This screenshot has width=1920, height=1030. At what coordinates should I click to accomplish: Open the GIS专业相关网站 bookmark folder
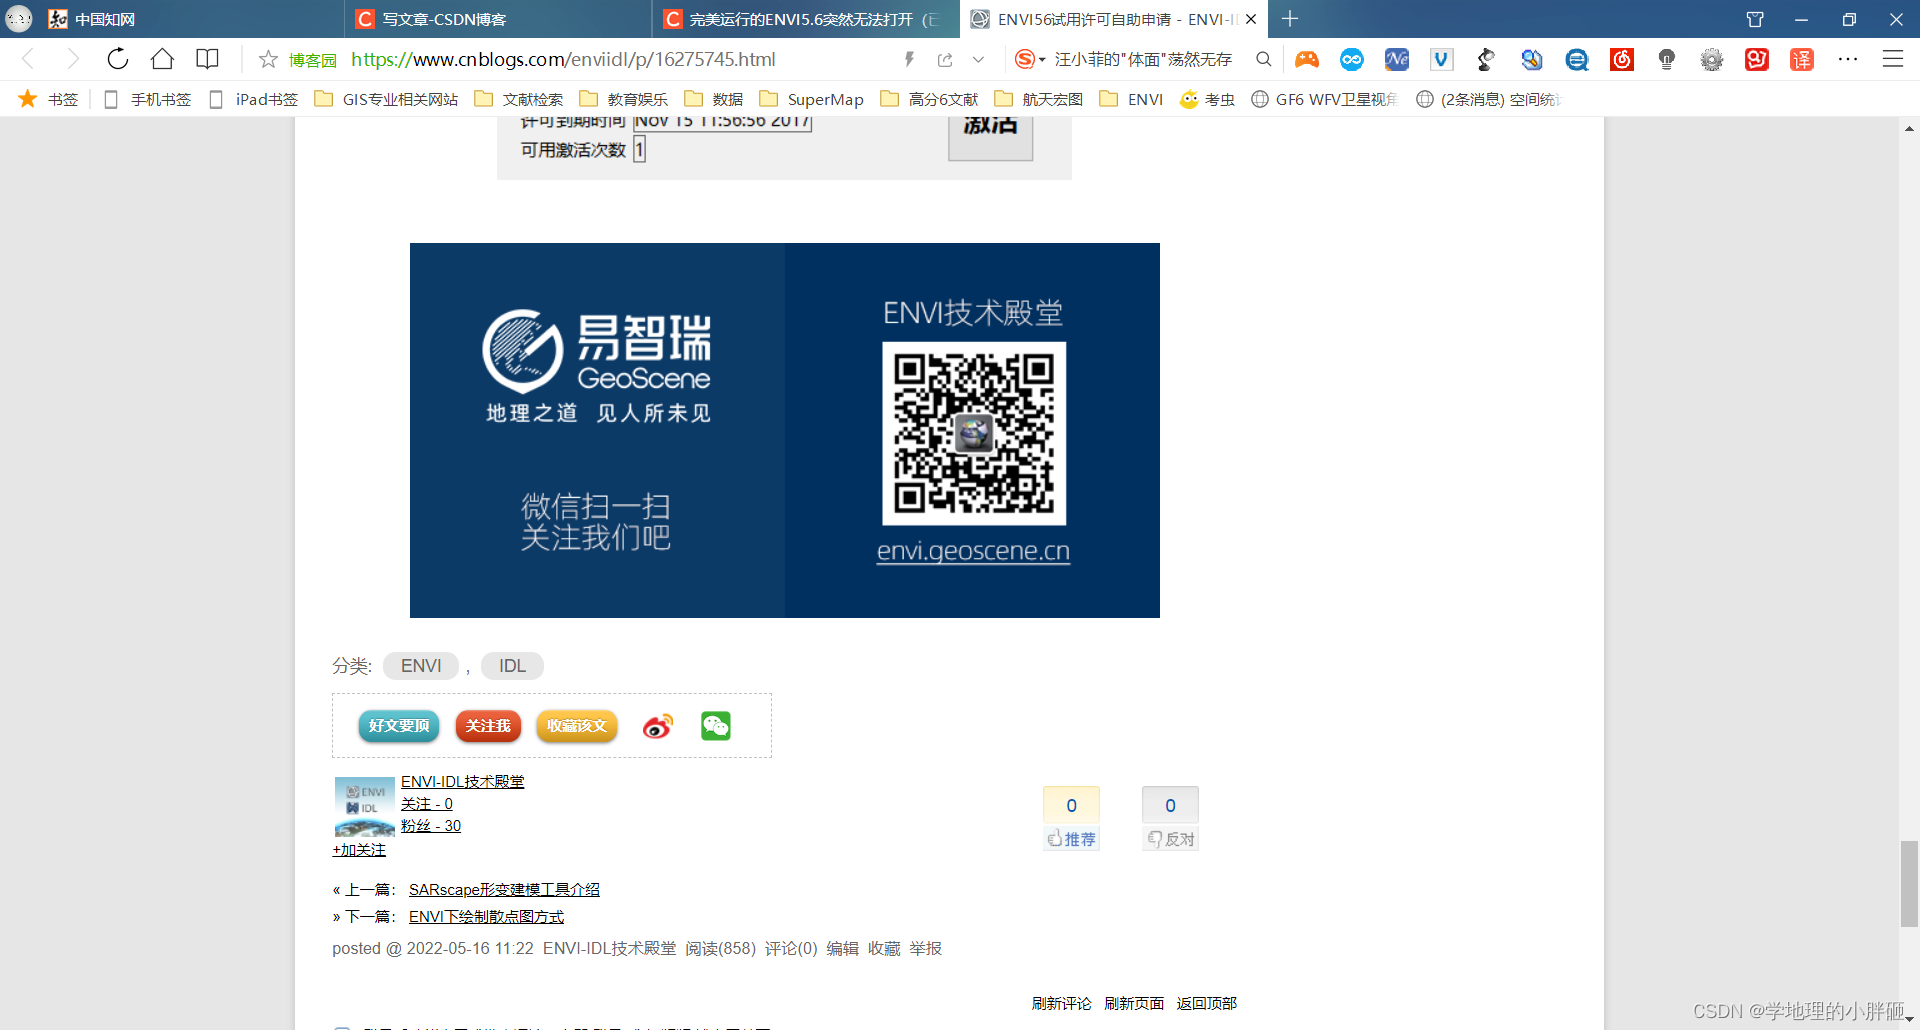(386, 99)
